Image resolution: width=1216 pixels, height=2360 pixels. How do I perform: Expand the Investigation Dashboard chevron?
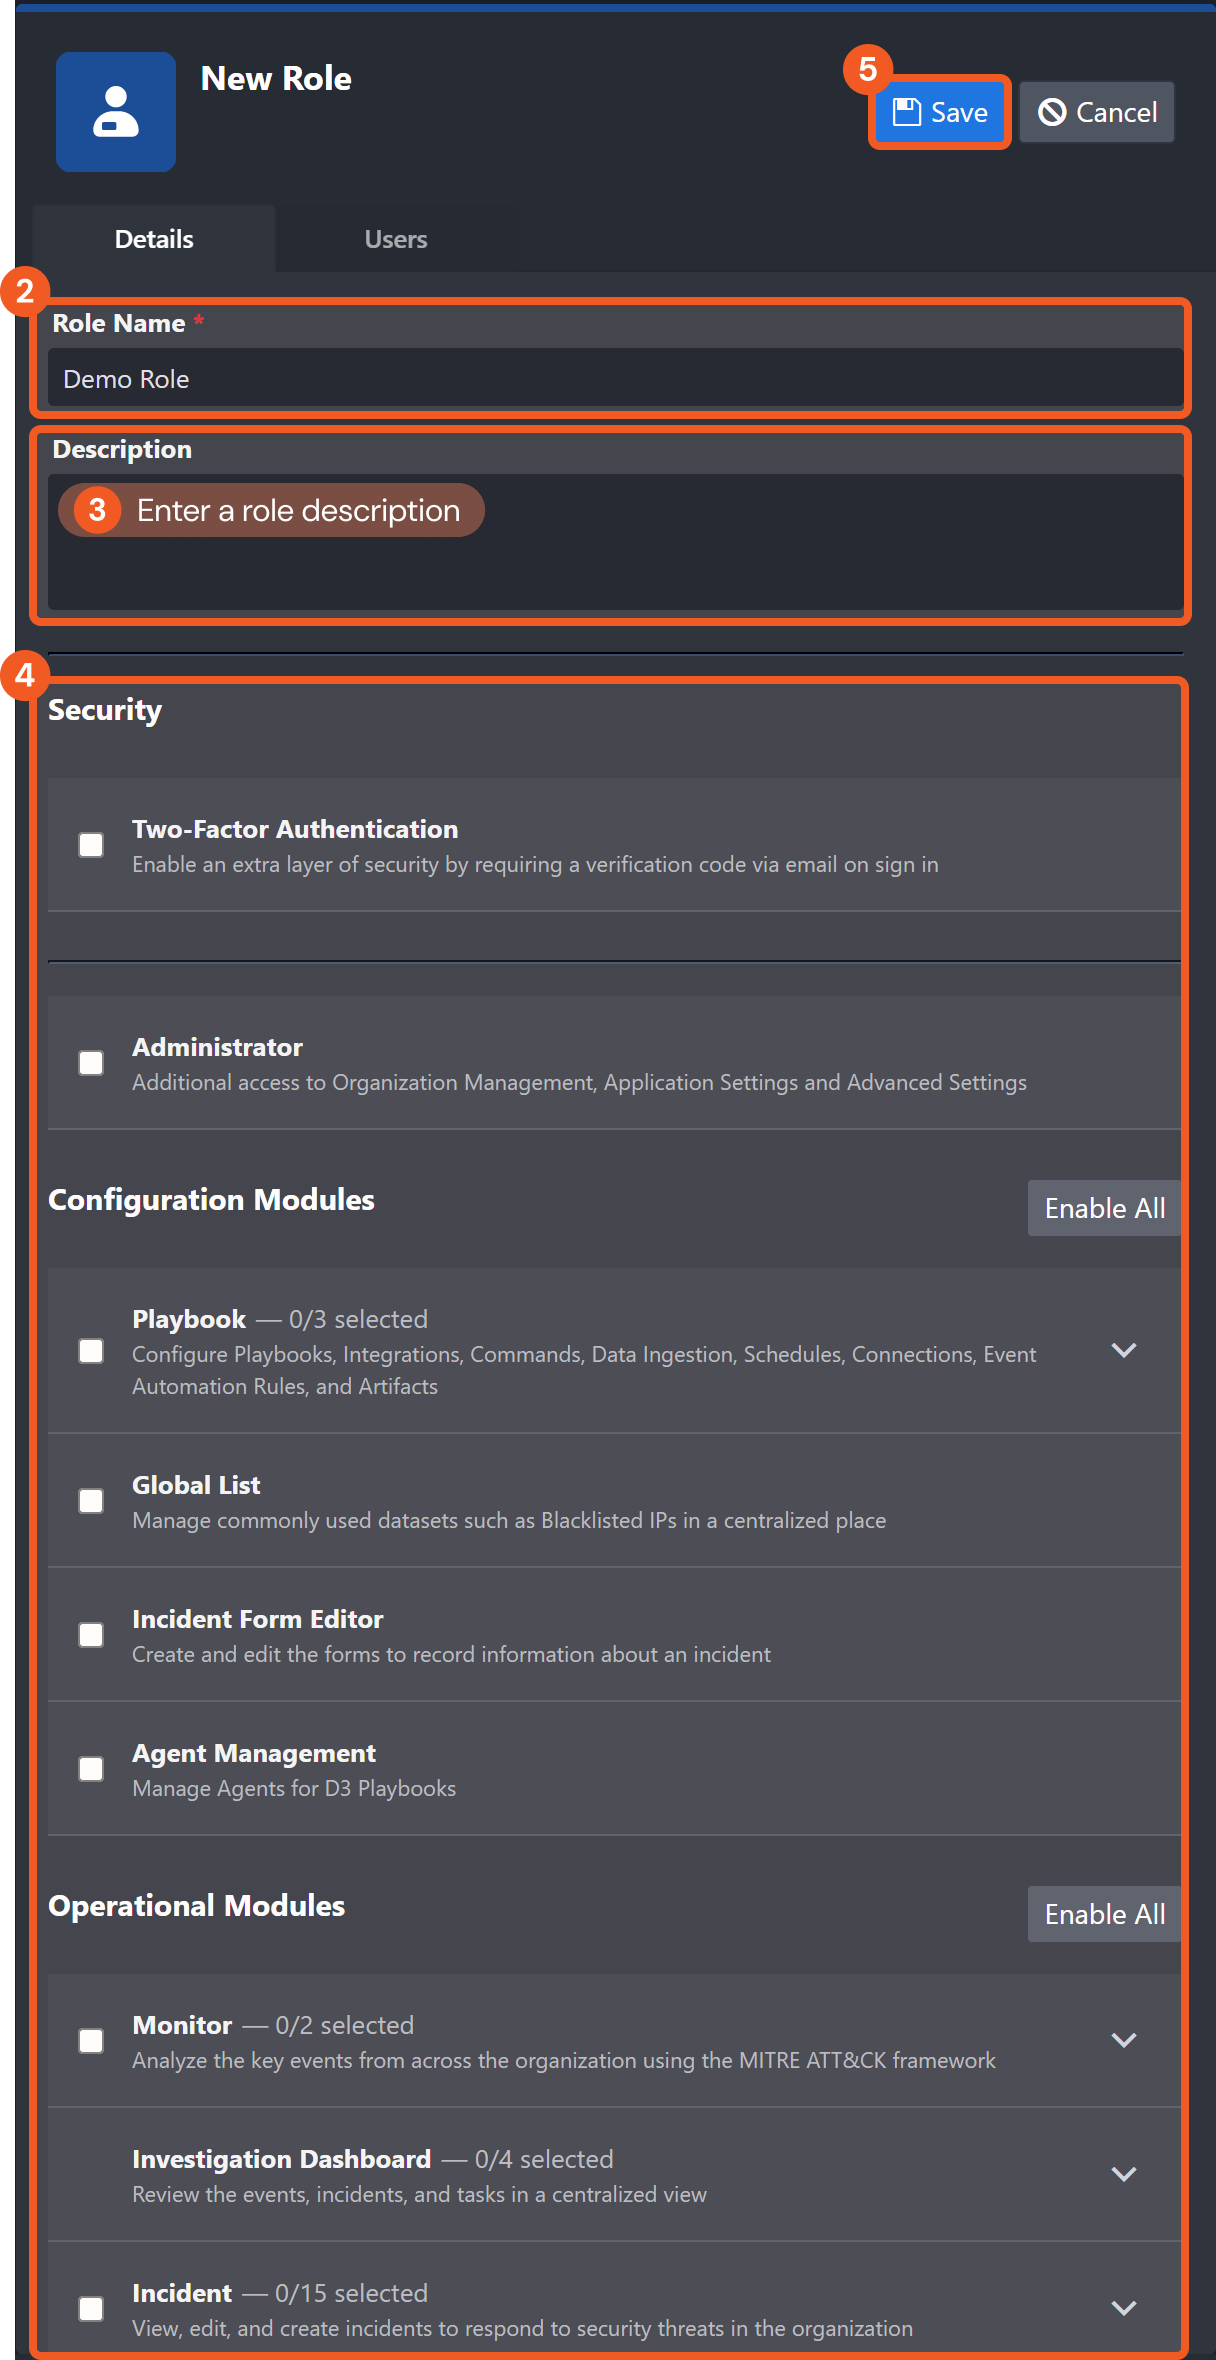(1124, 2175)
